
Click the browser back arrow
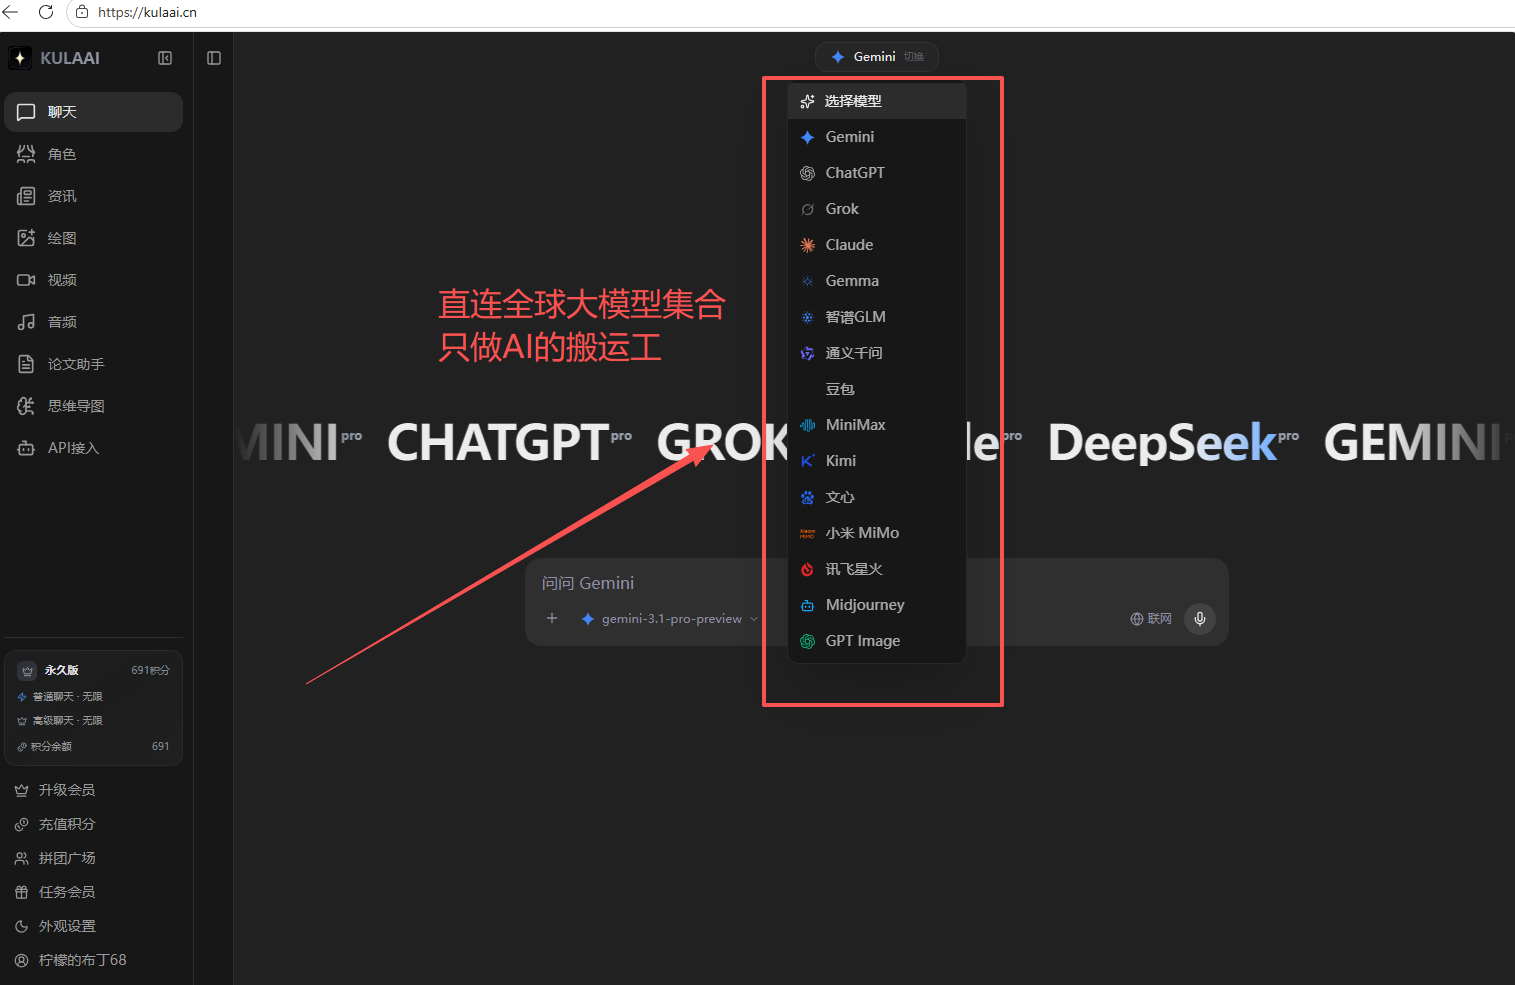10,12
